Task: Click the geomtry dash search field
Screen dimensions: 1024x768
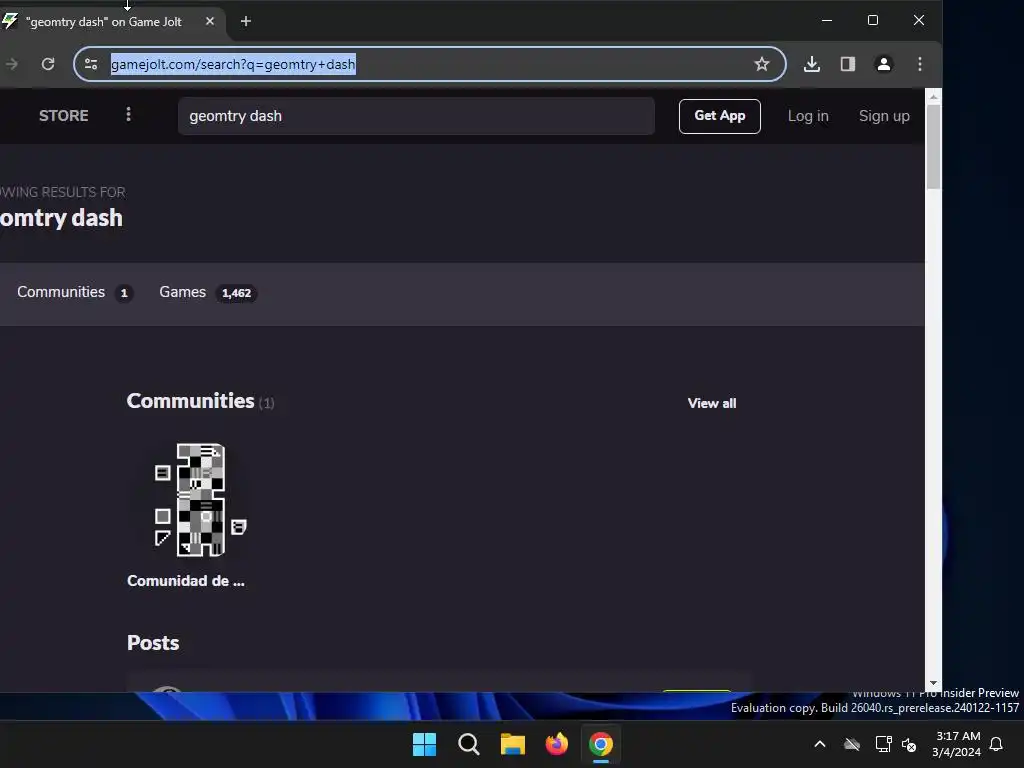Action: (x=416, y=116)
